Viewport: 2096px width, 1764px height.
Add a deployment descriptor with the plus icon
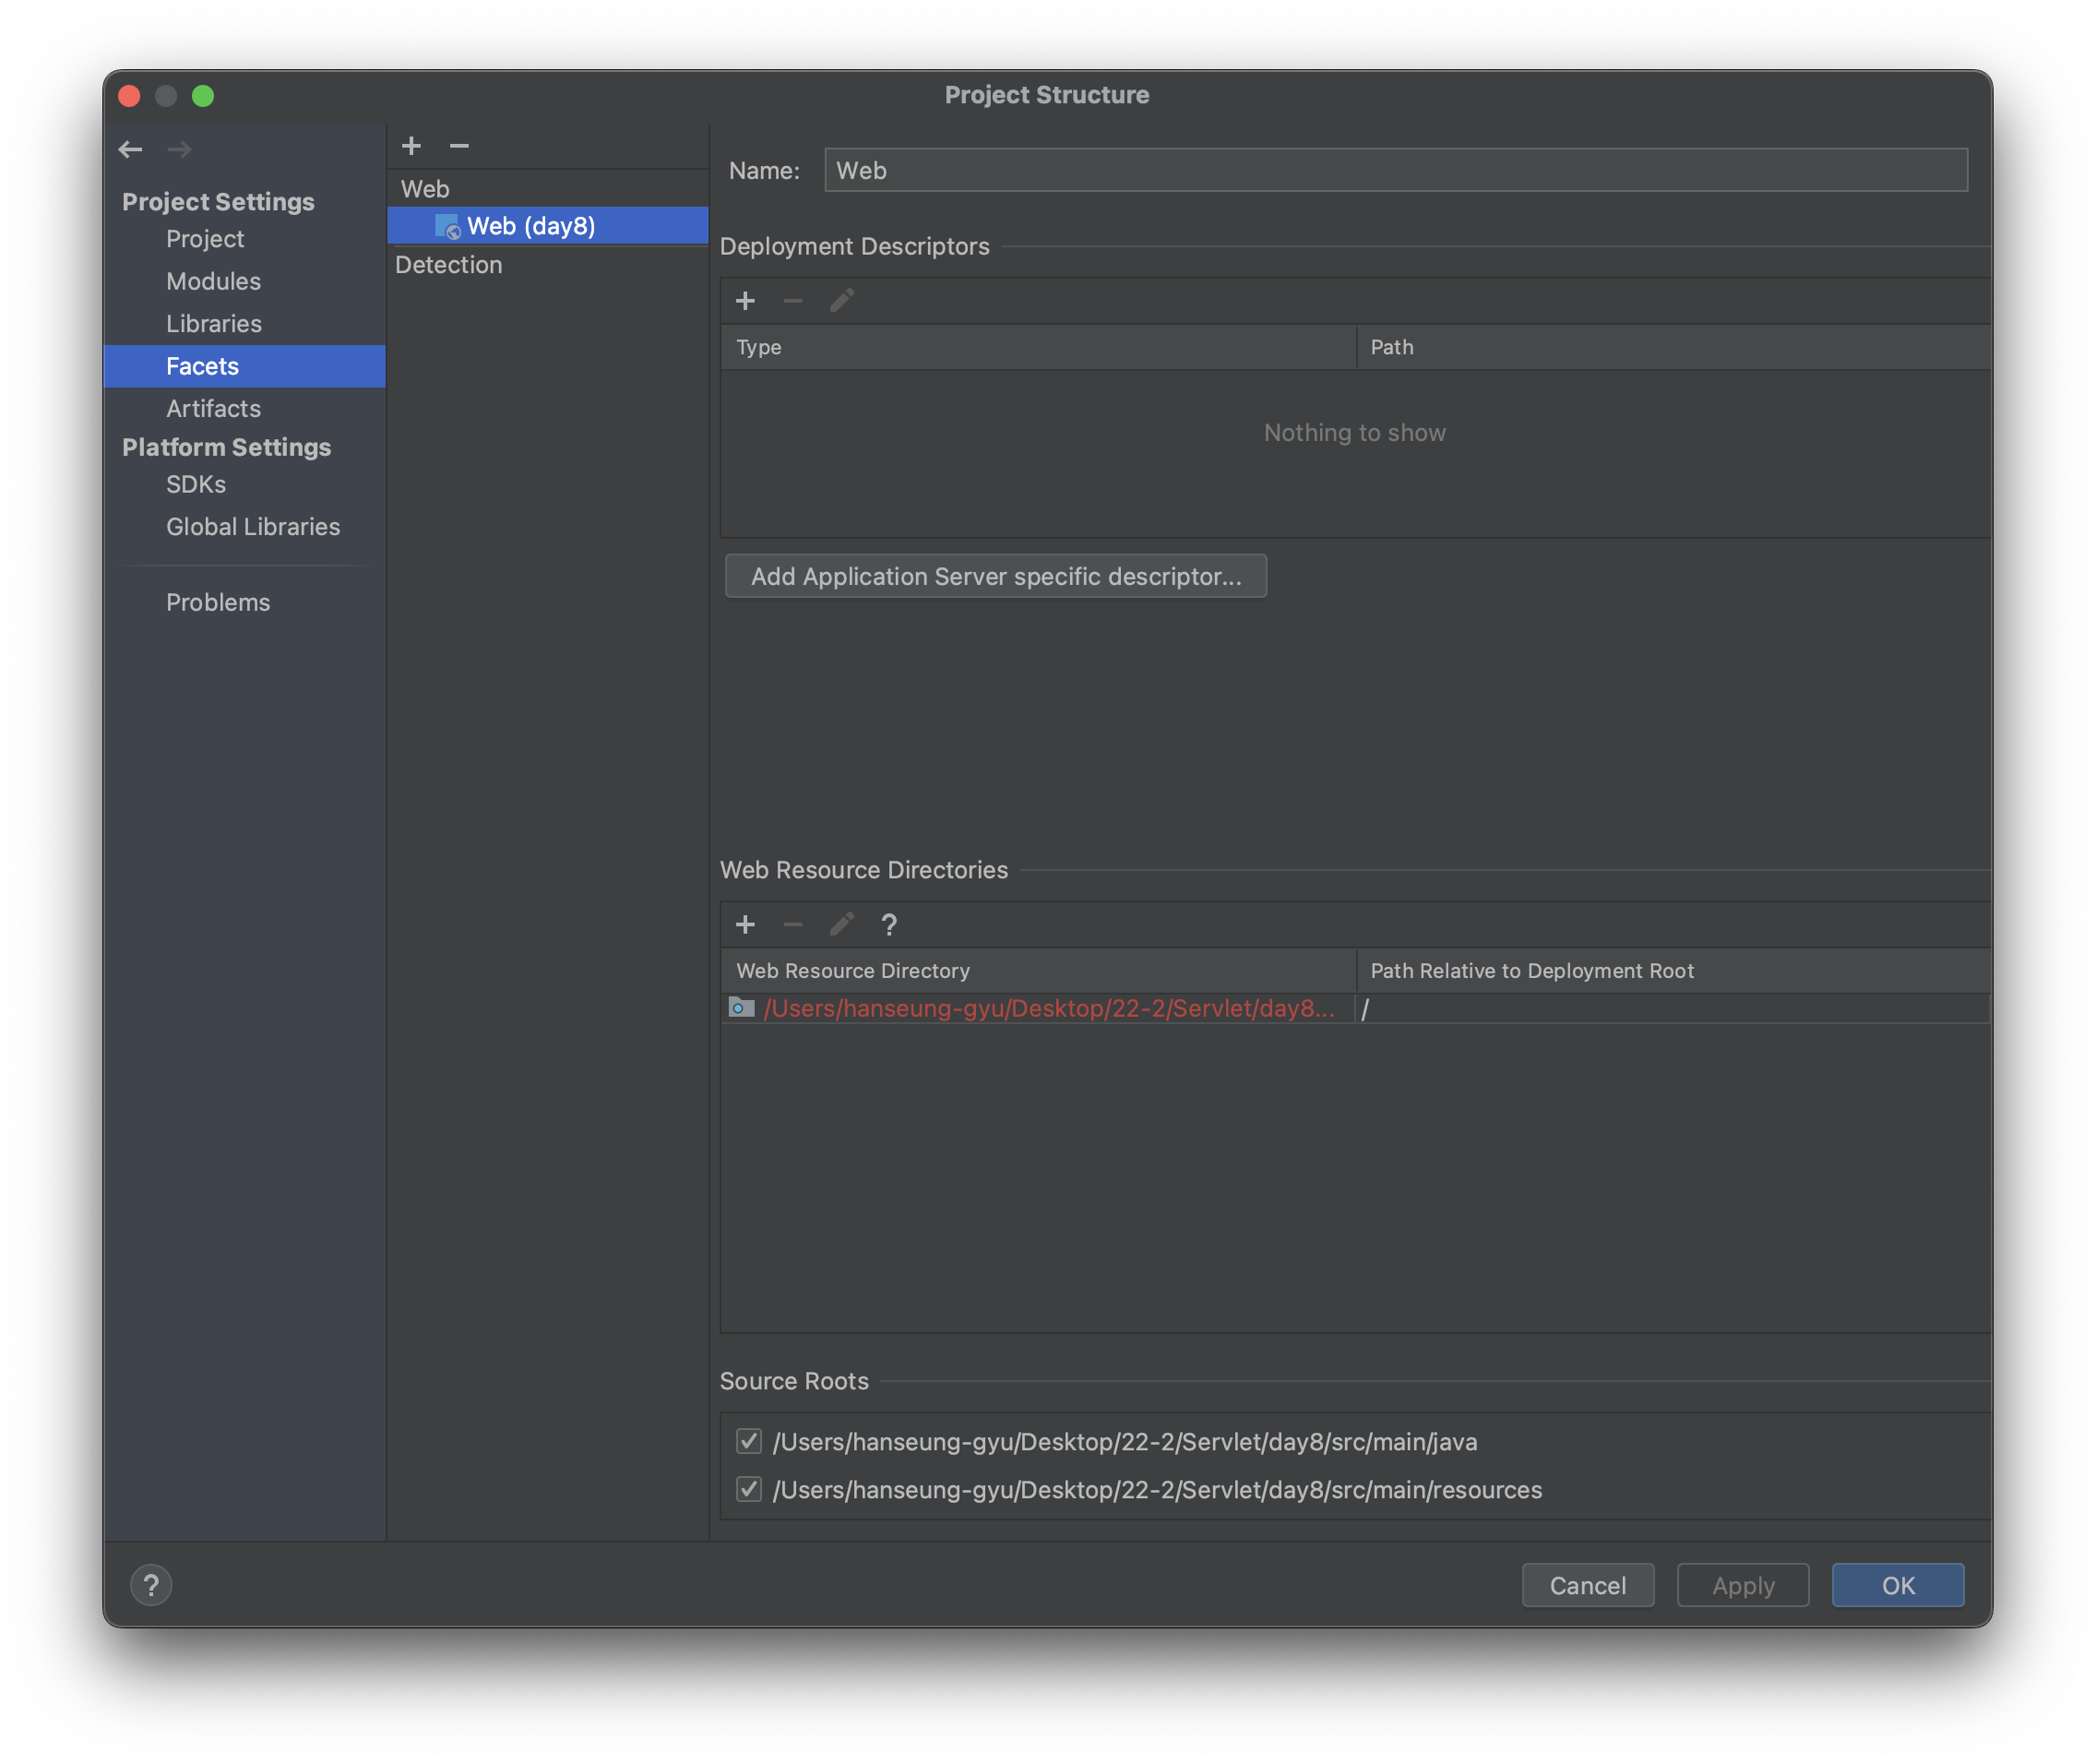(x=745, y=301)
